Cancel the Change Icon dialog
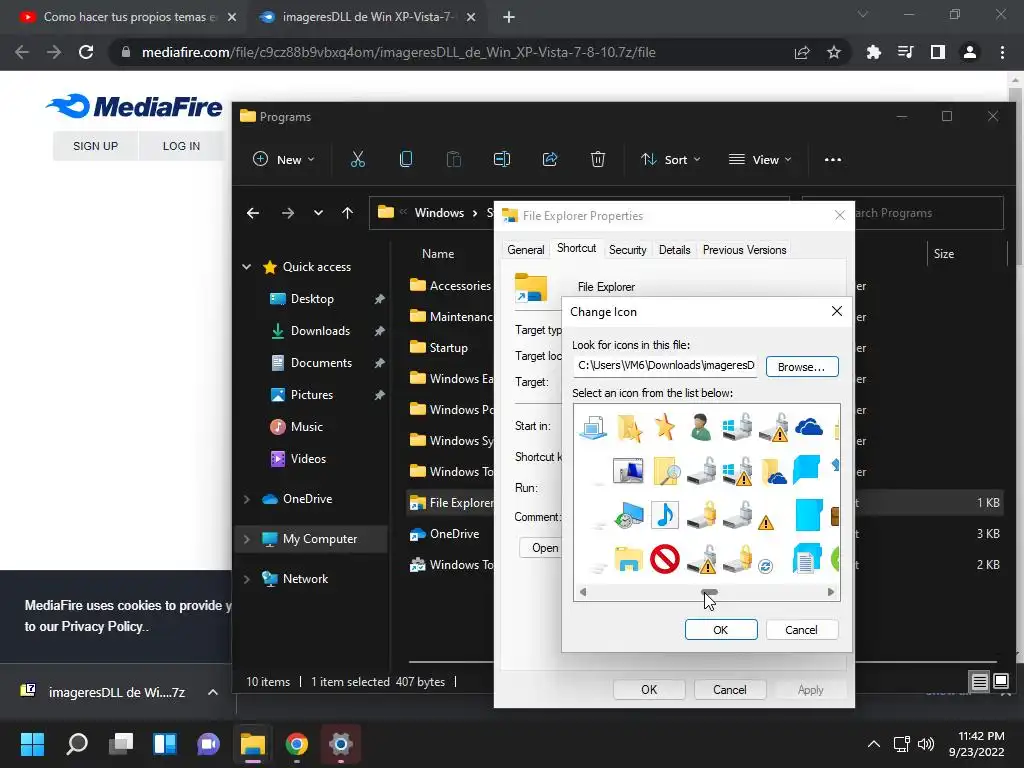 (801, 630)
